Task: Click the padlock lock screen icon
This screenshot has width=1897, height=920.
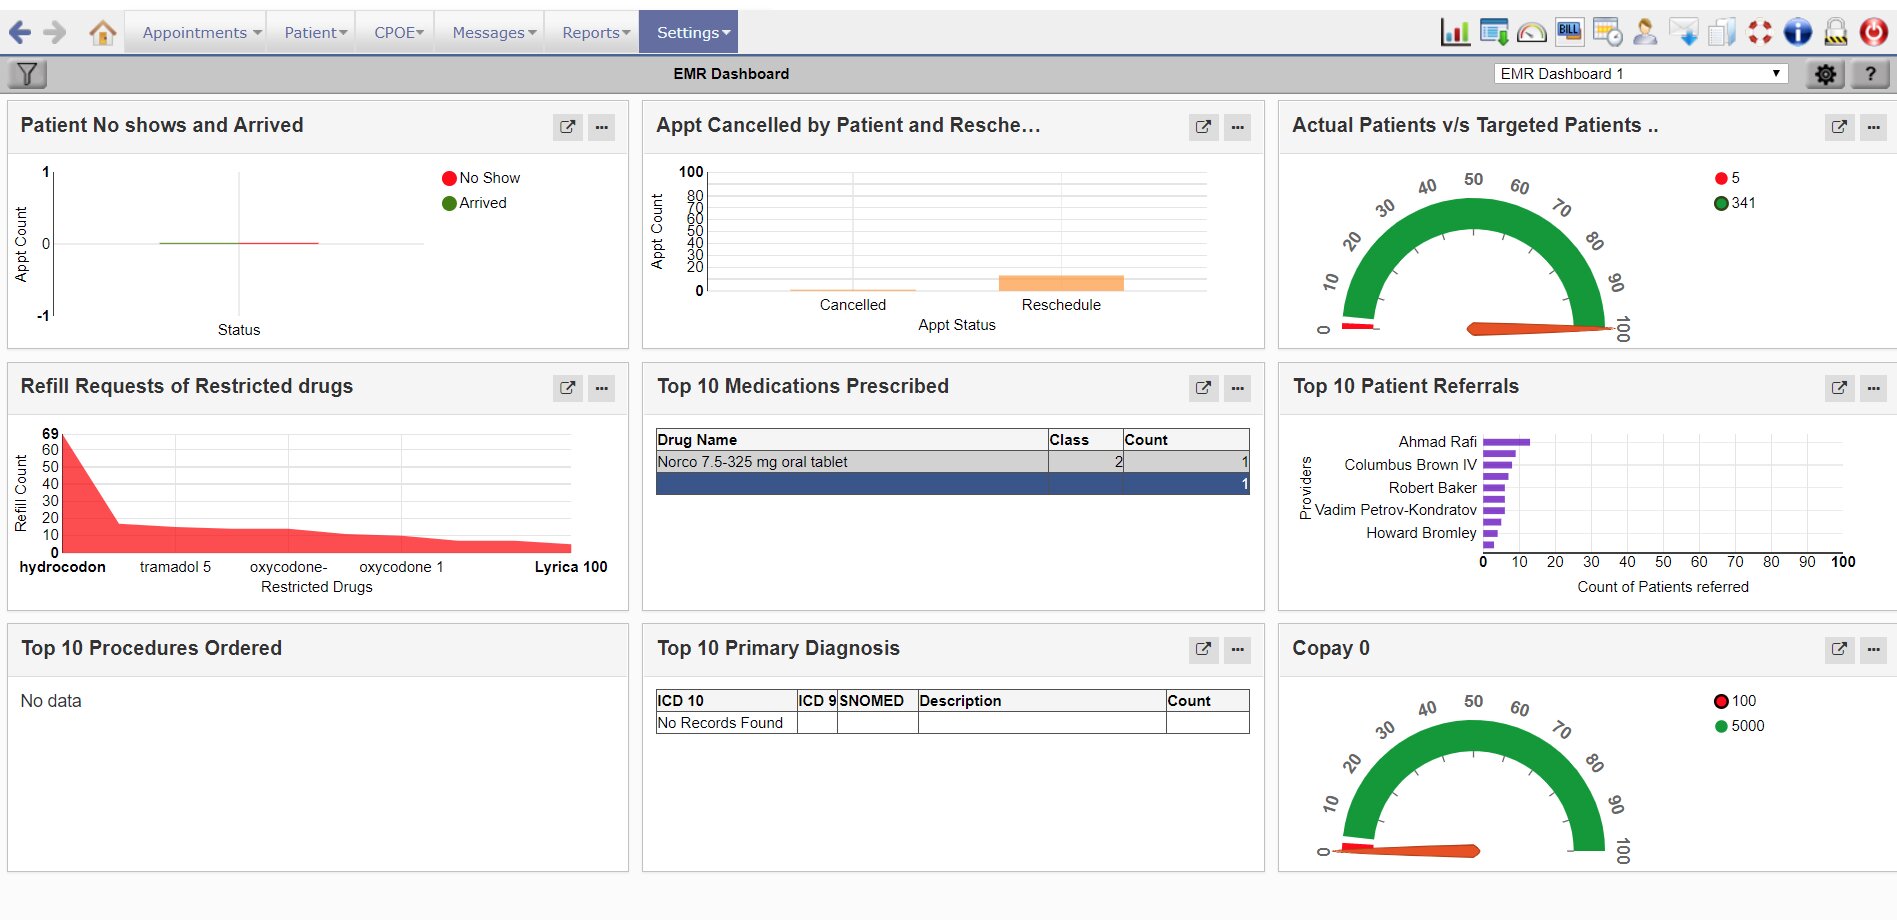Action: tap(1836, 32)
